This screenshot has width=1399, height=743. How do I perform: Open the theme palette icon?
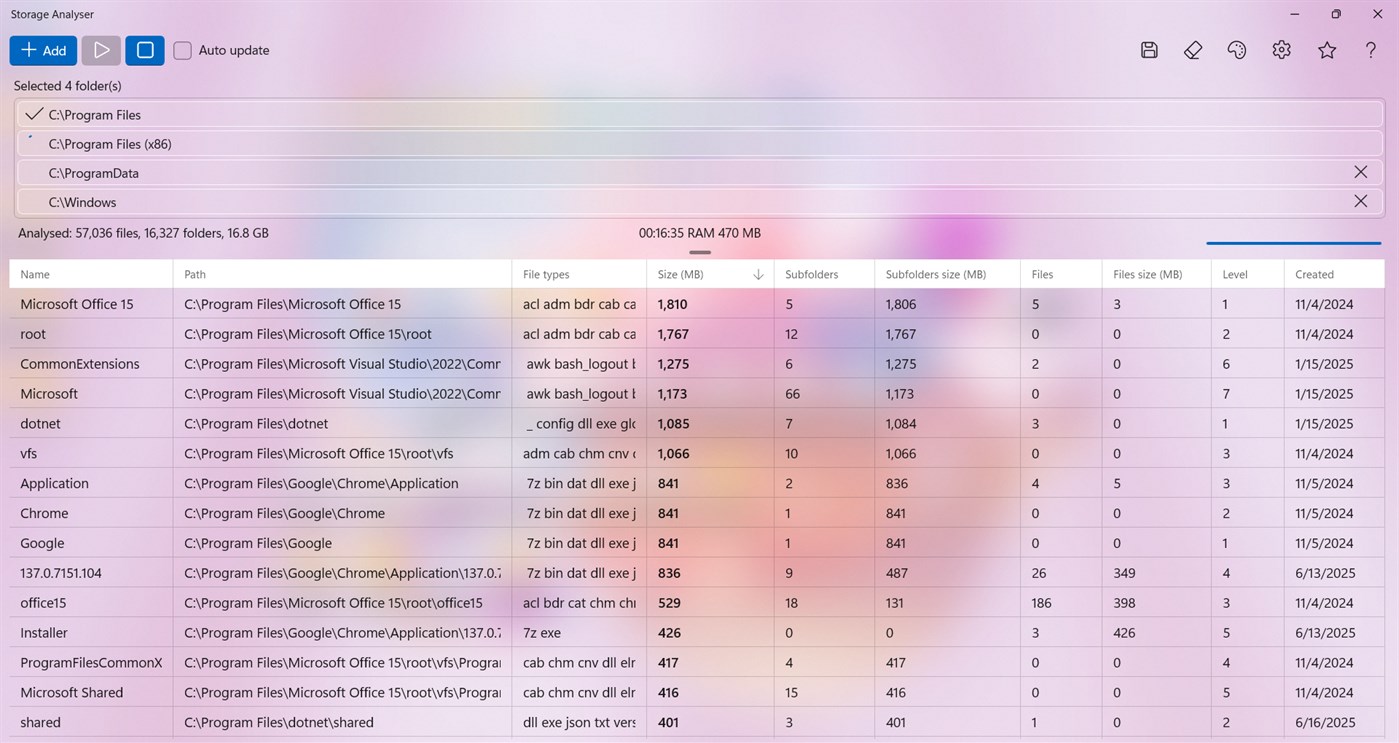pyautogui.click(x=1236, y=49)
